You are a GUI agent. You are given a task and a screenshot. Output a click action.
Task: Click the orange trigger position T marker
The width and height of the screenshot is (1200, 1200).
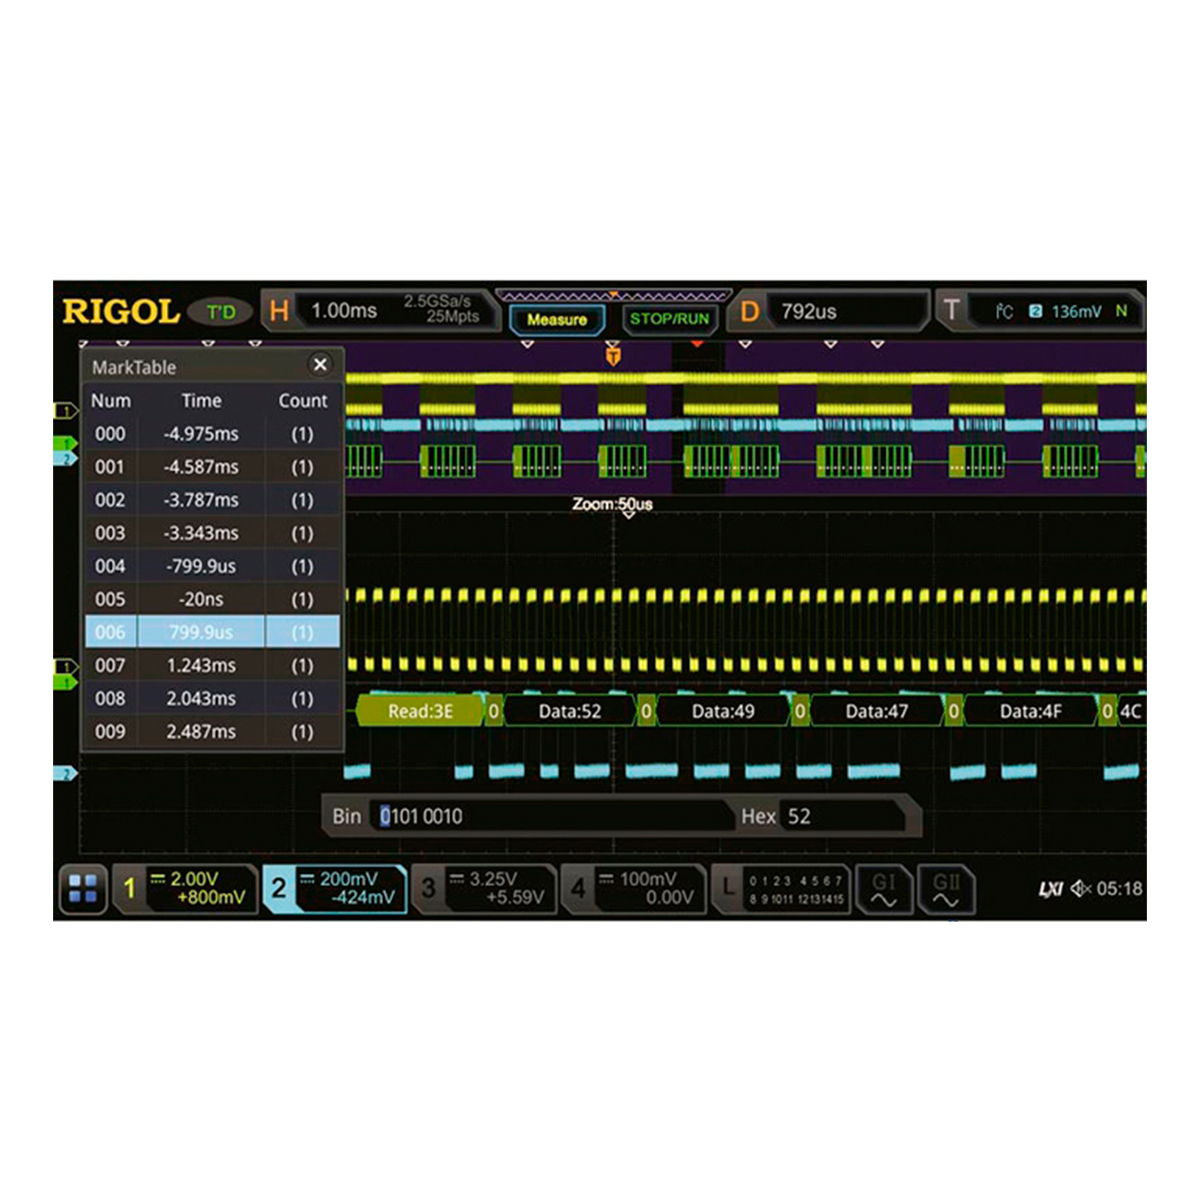pos(613,355)
